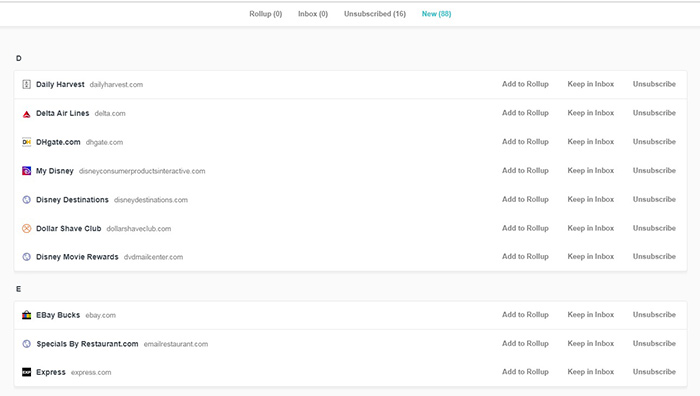Add My Disney to Rollup

tap(525, 171)
